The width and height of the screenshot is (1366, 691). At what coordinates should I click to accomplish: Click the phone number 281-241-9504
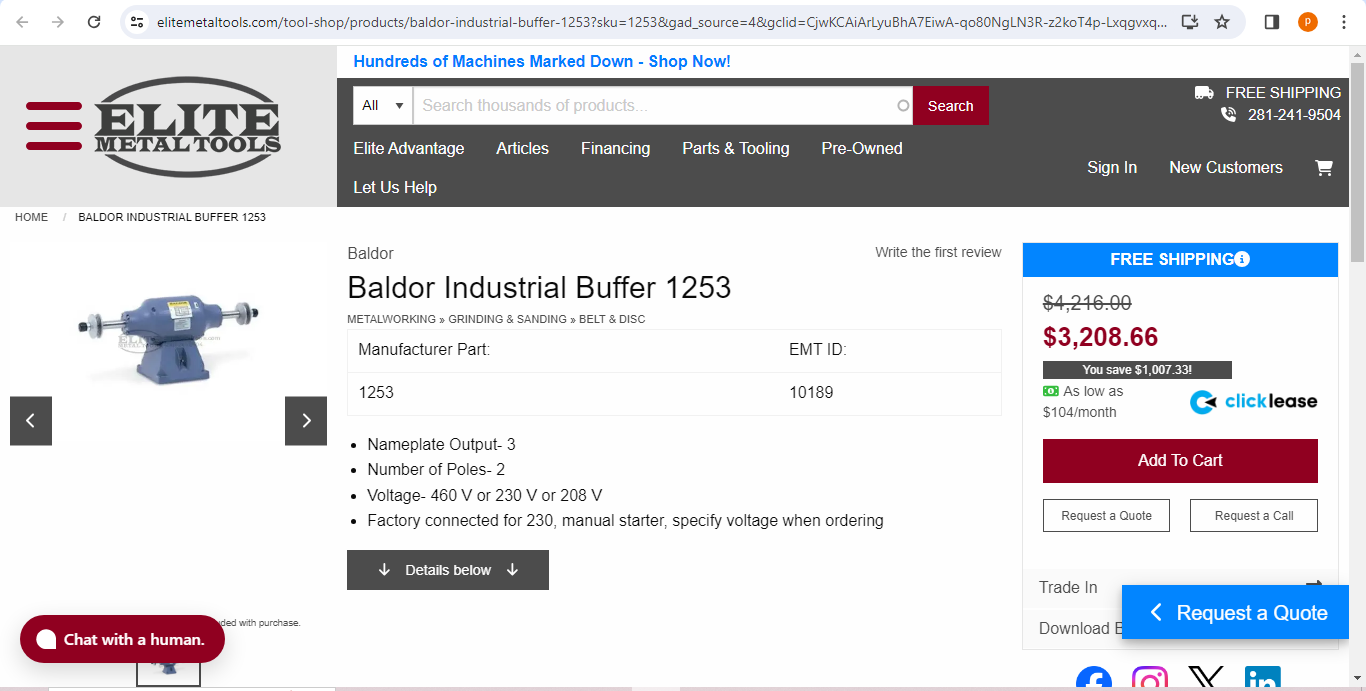[1294, 115]
